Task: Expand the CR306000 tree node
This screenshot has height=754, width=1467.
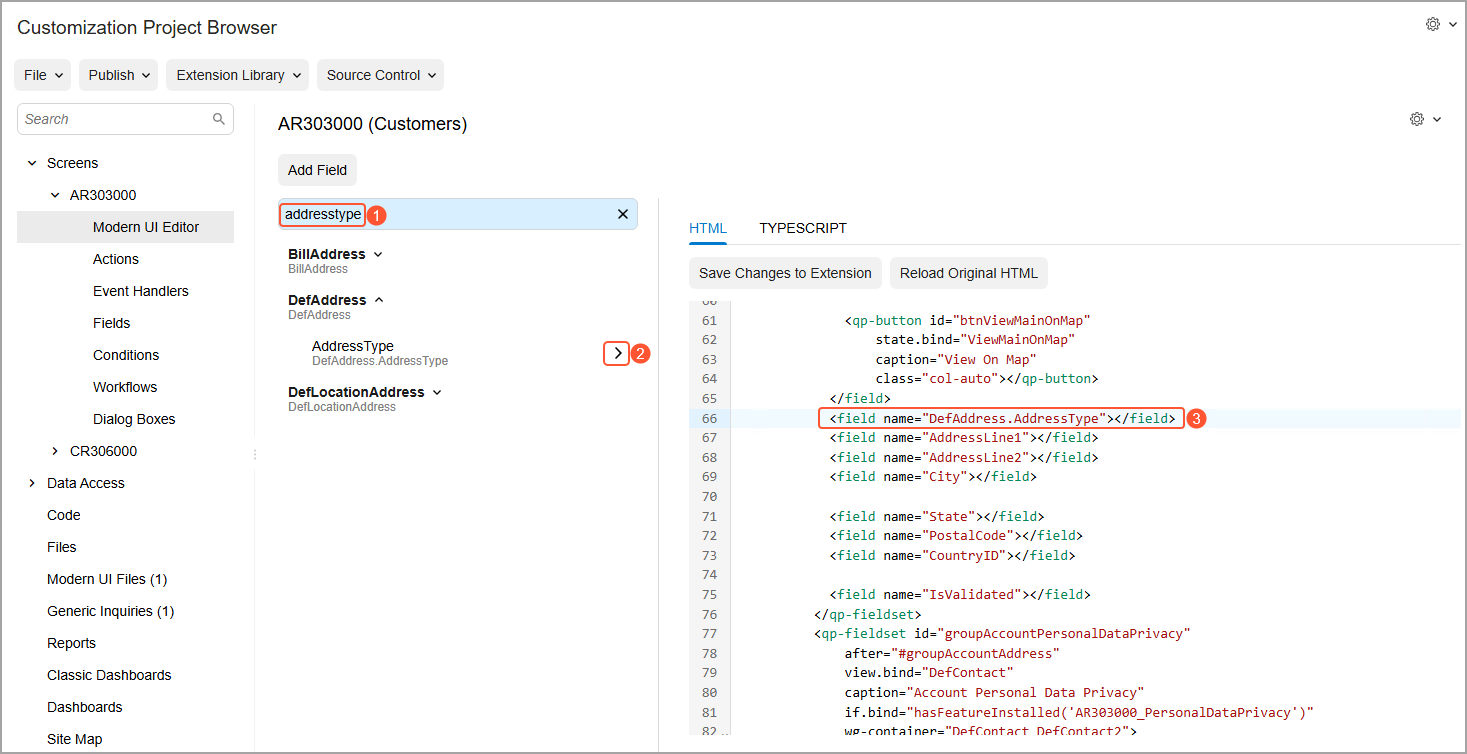Action: (55, 451)
